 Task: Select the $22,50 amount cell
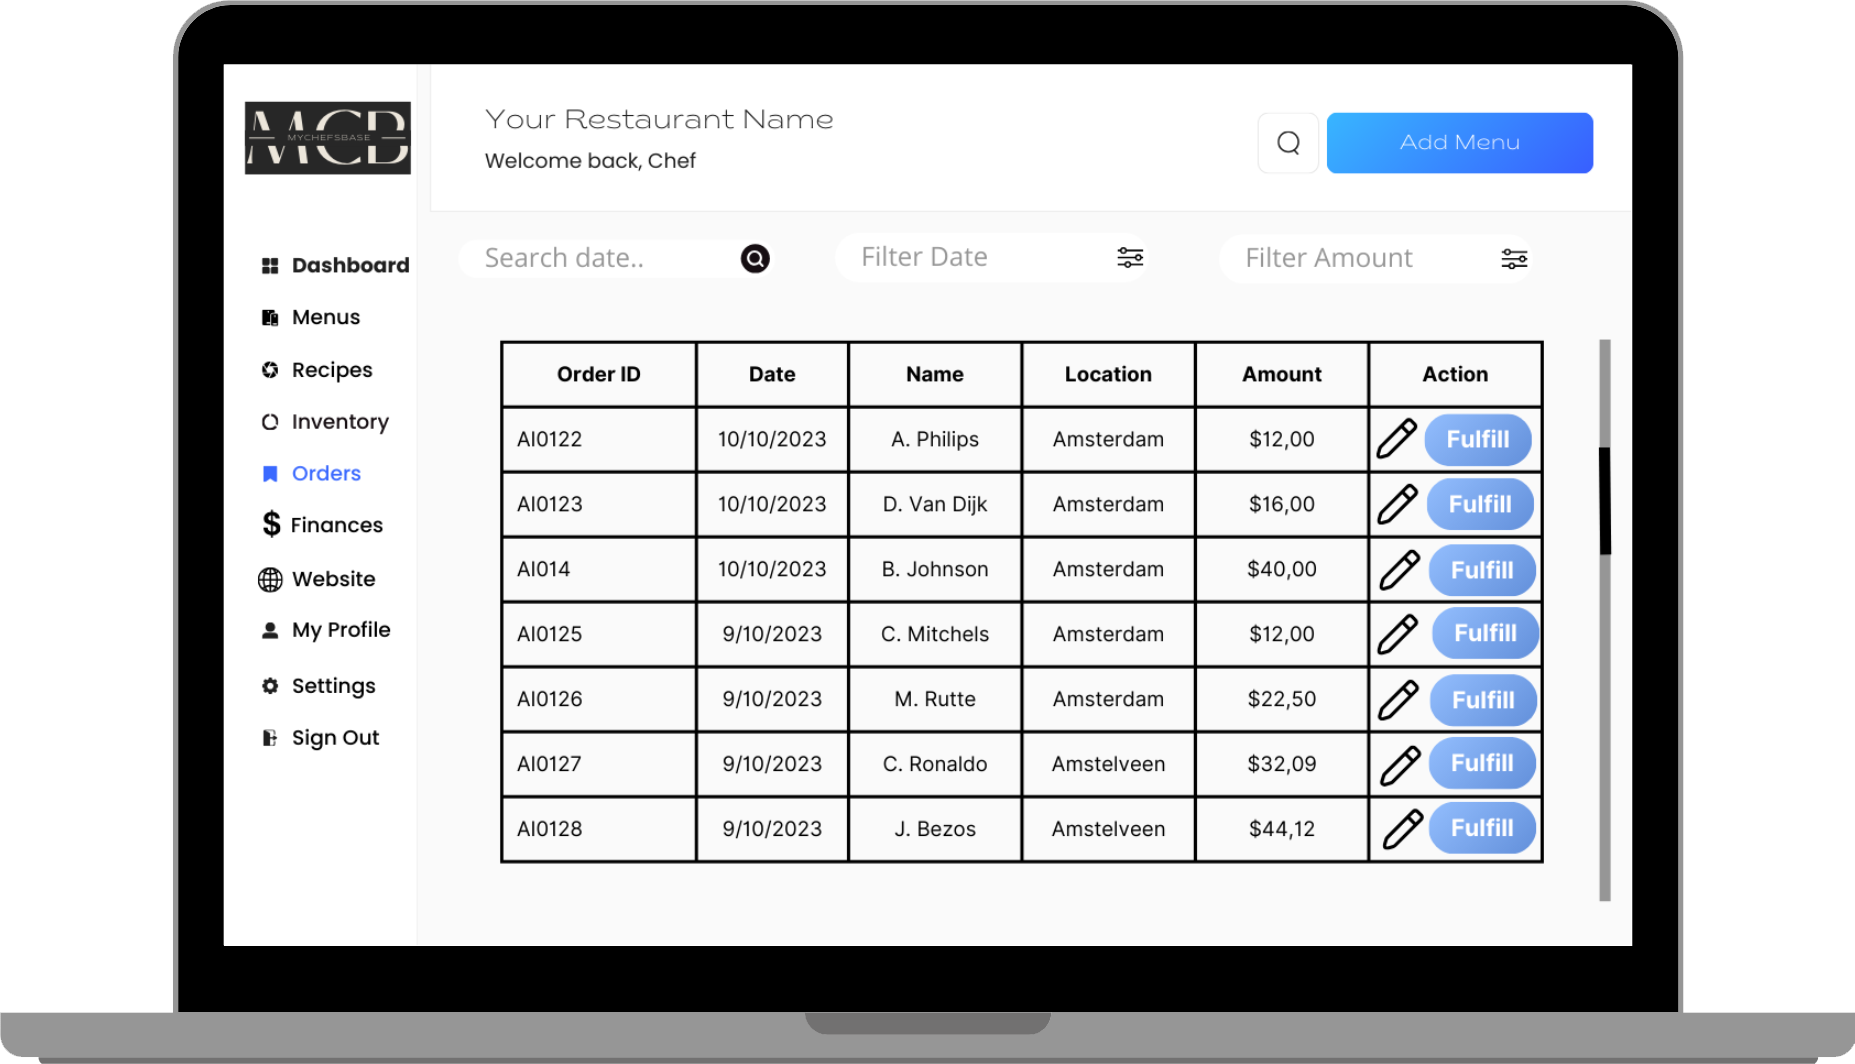(1282, 699)
